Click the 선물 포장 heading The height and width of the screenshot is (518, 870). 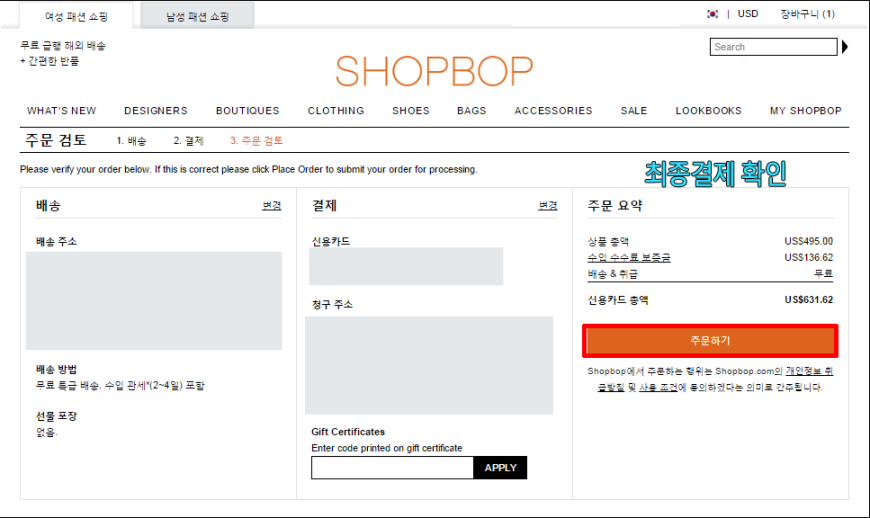click(x=57, y=416)
